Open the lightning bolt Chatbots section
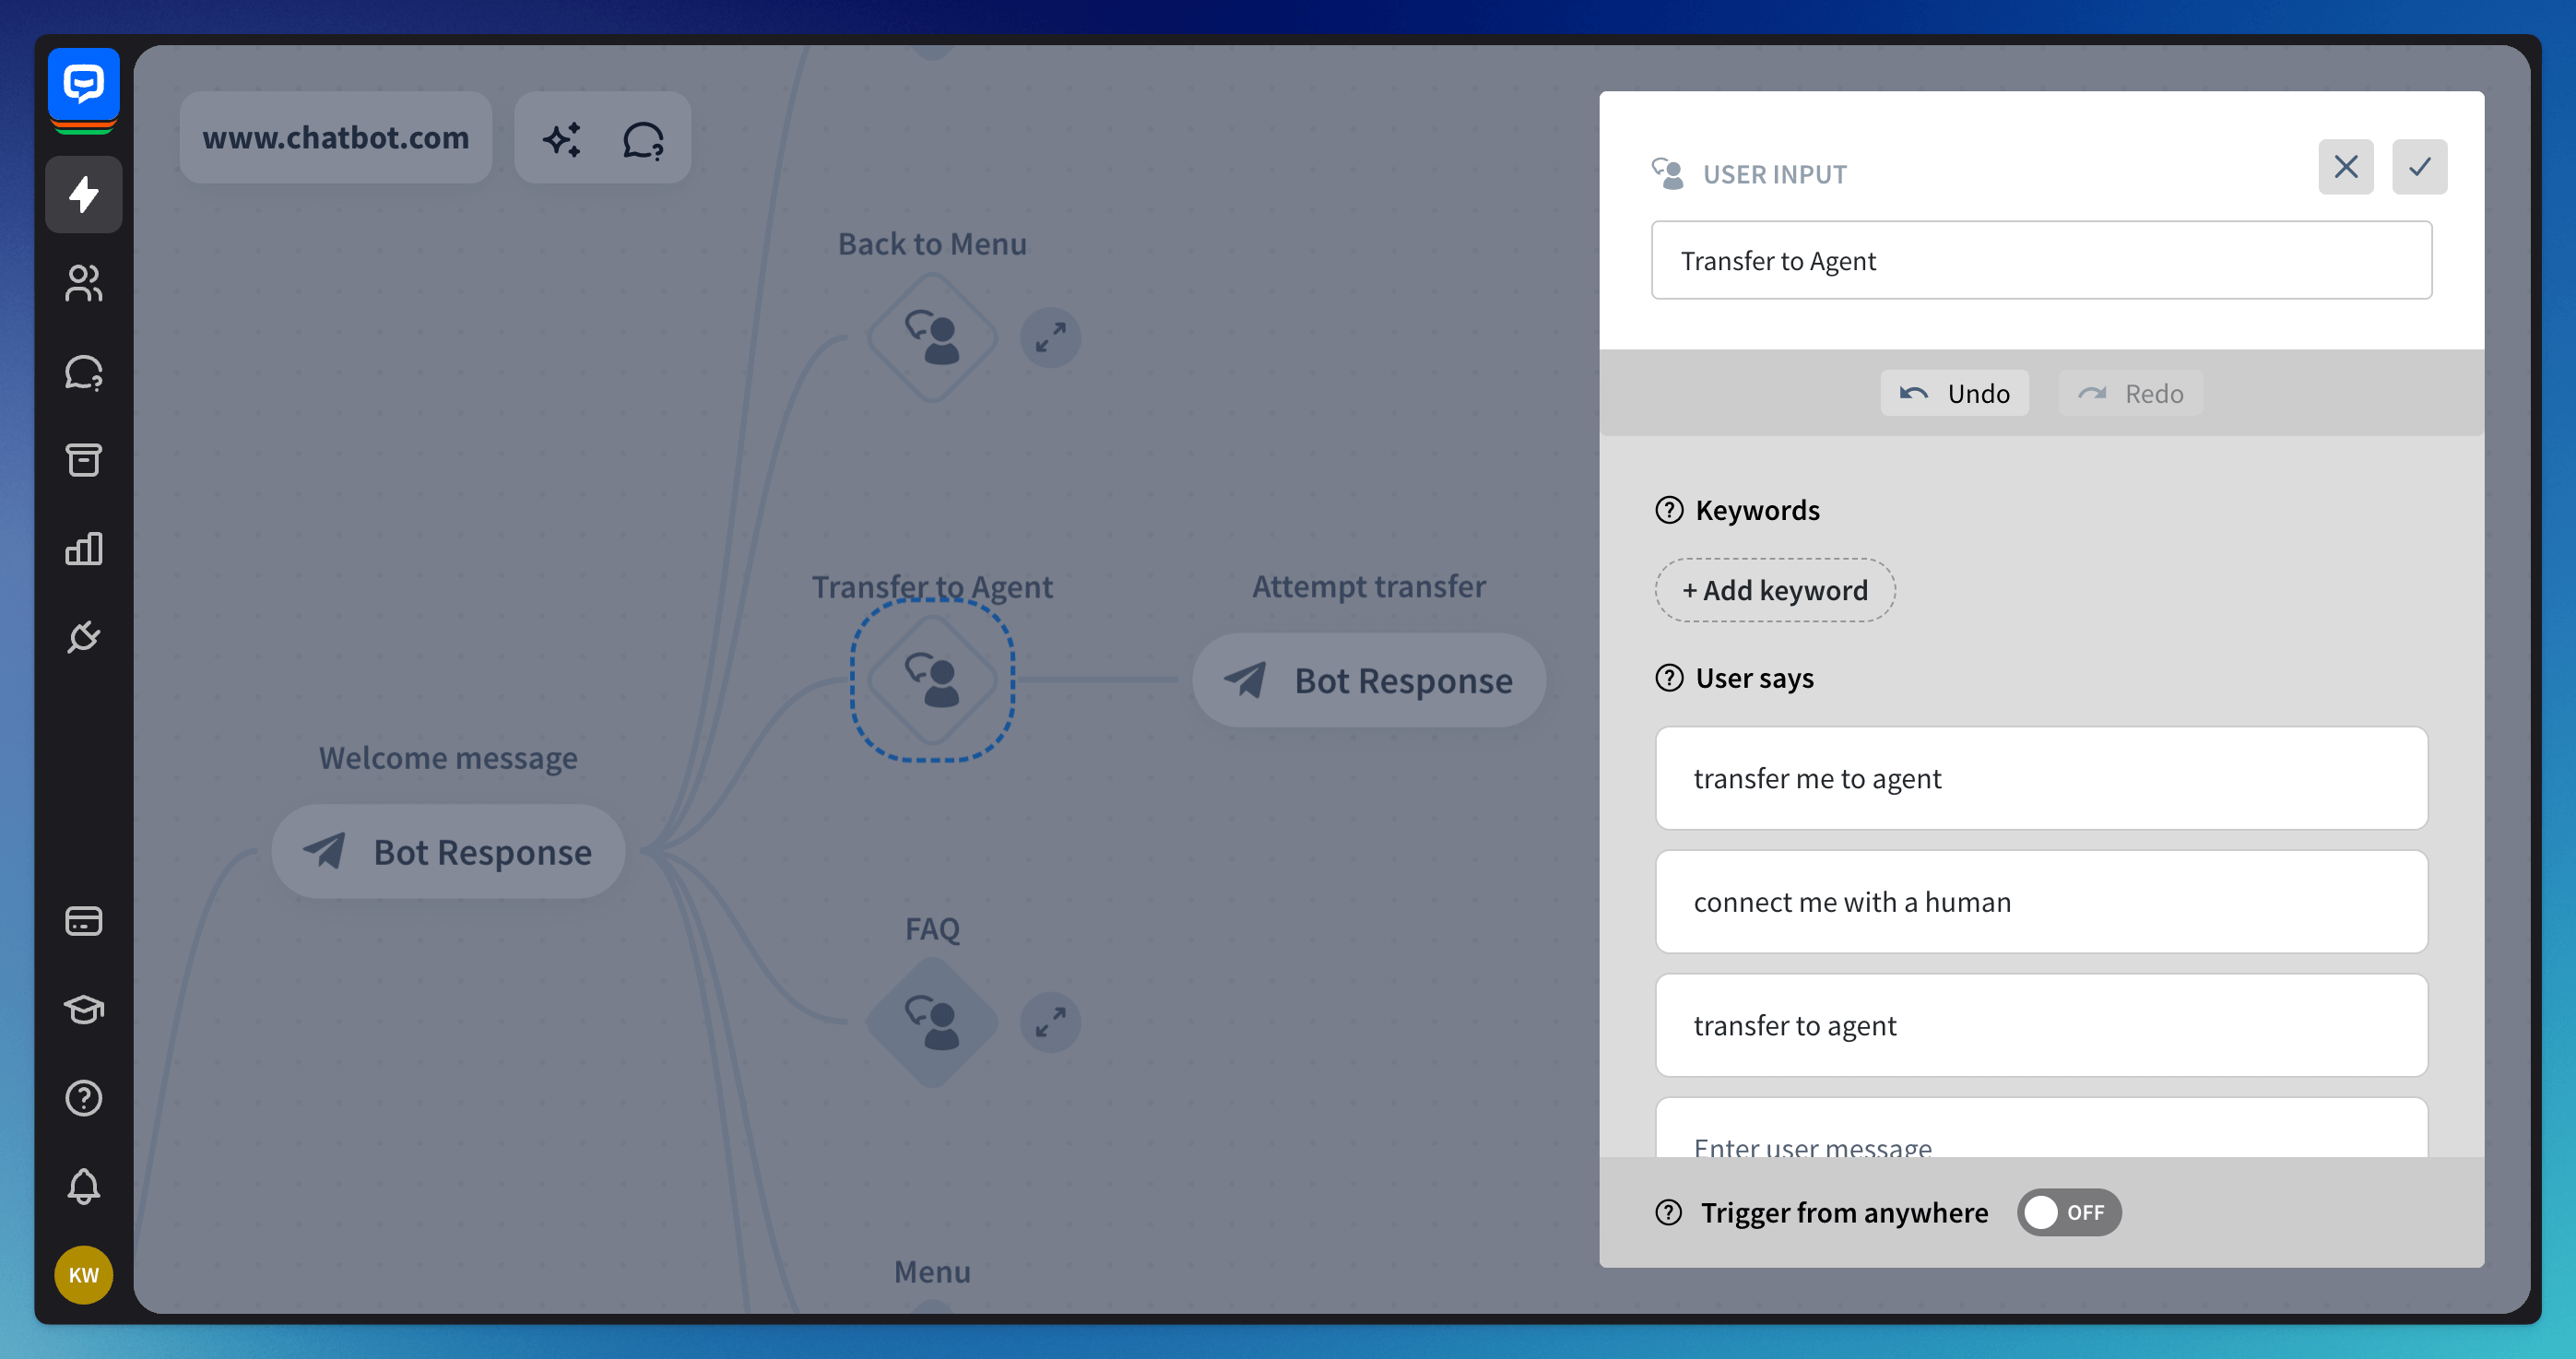Image resolution: width=2576 pixels, height=1359 pixels. tap(84, 194)
